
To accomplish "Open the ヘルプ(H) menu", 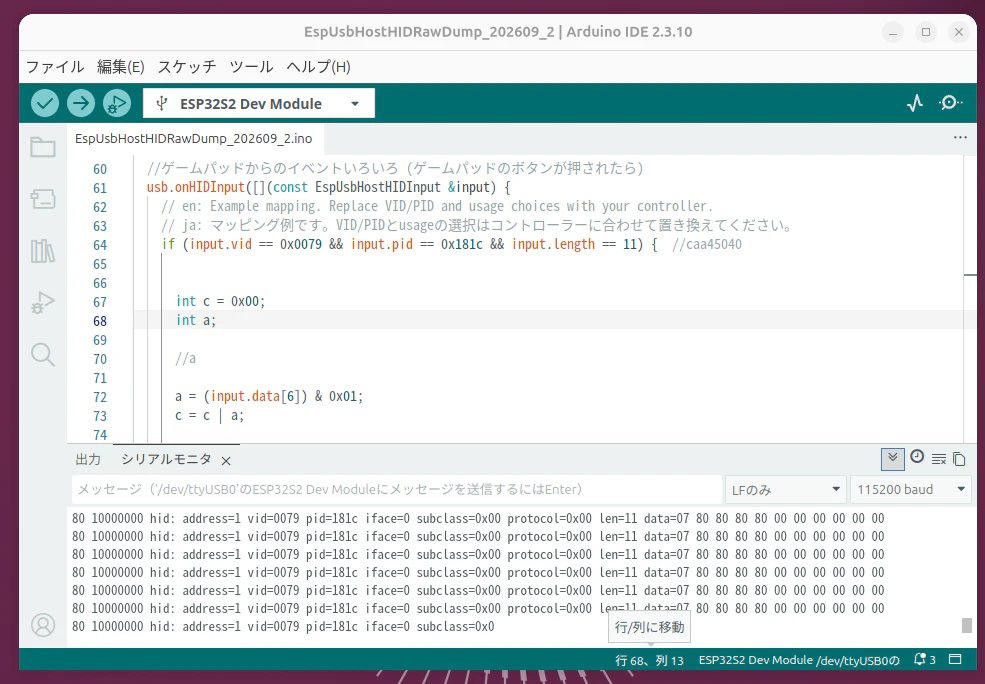I will 318,67.
